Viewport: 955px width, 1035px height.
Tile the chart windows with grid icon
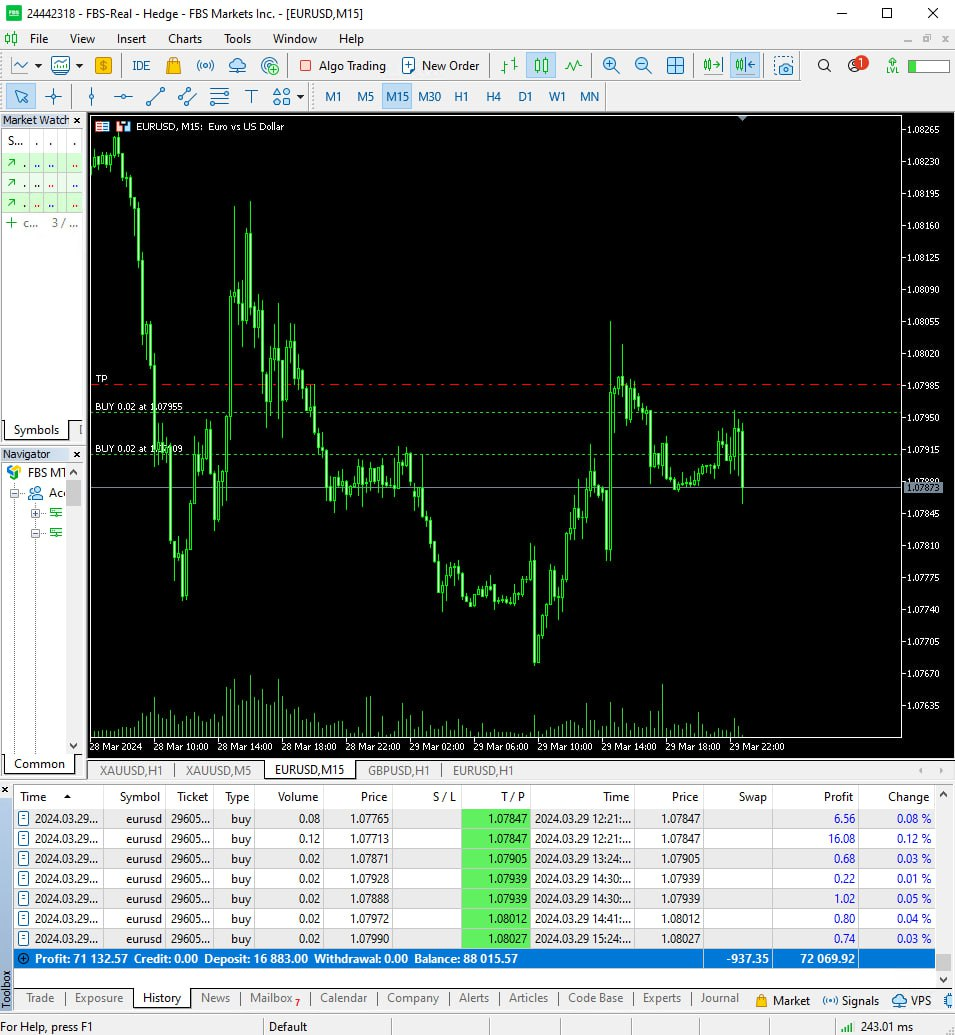(675, 65)
